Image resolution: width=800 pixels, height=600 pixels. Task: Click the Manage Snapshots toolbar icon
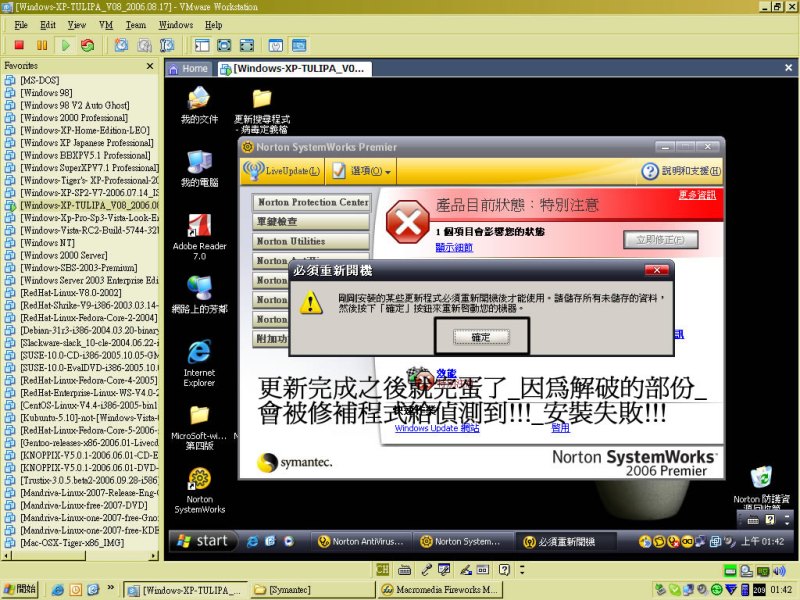point(167,45)
